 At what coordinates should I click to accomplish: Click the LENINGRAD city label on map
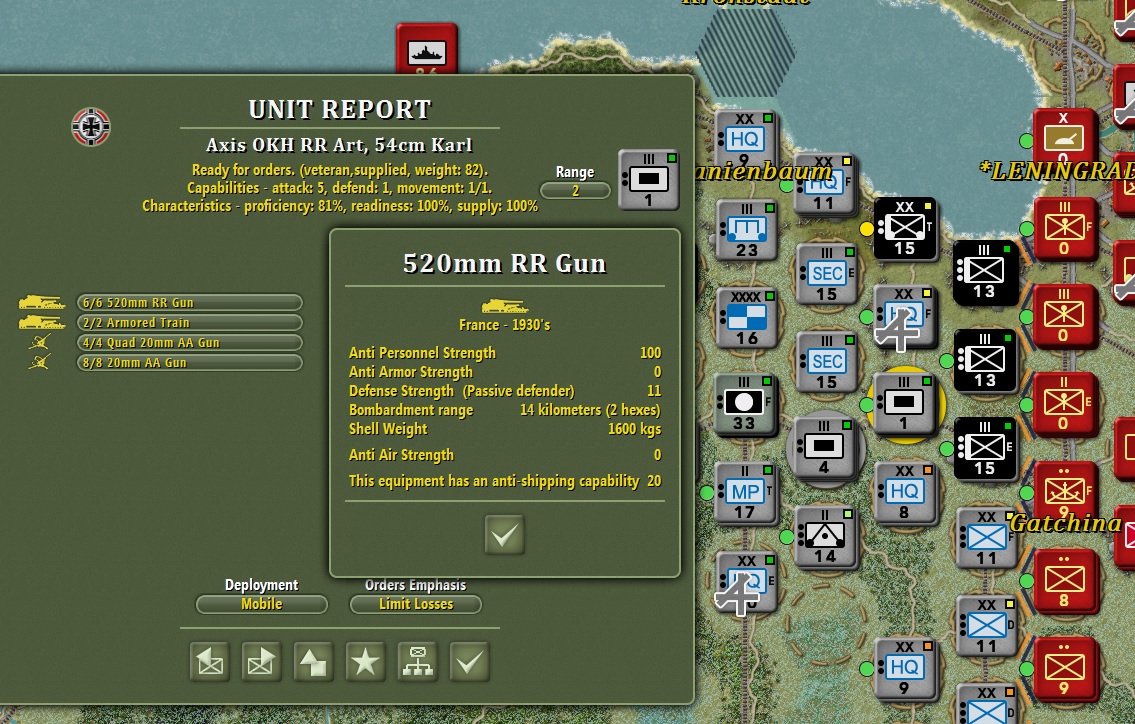[x=1055, y=171]
